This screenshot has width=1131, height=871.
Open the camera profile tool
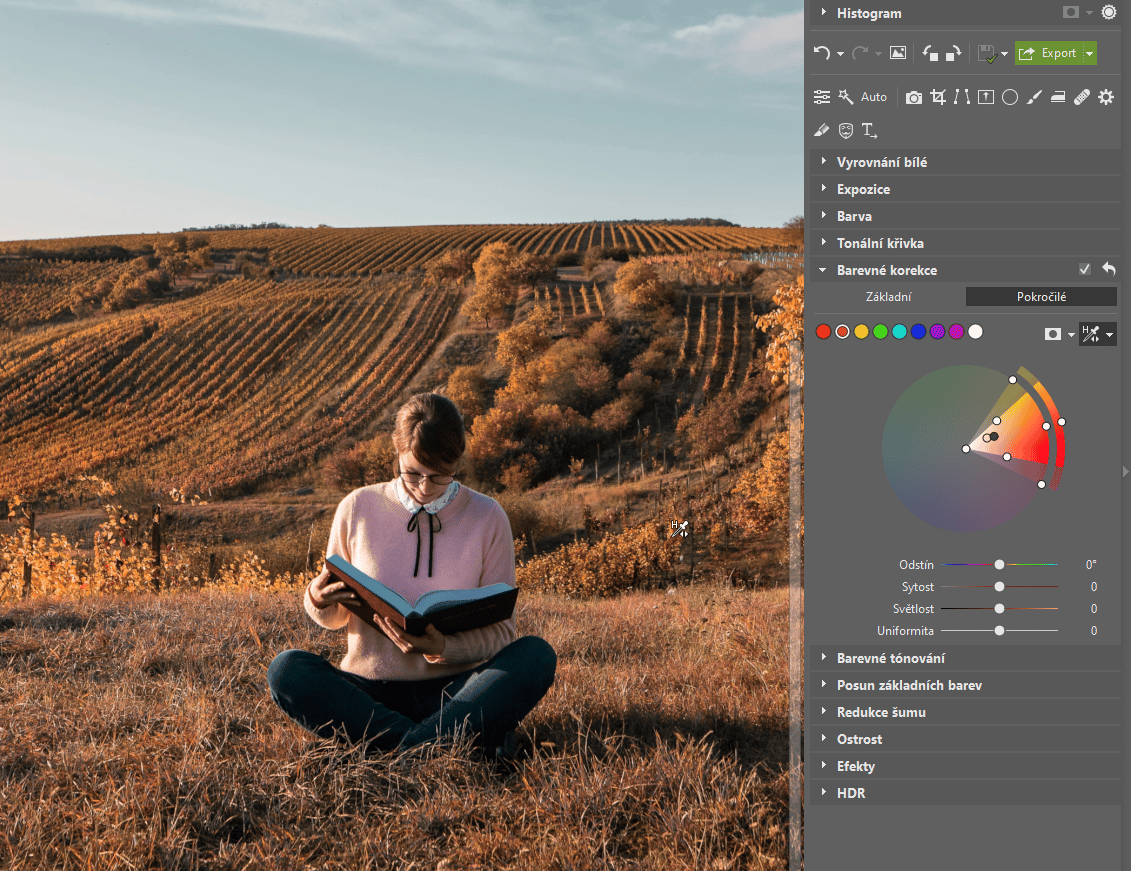tap(913, 97)
